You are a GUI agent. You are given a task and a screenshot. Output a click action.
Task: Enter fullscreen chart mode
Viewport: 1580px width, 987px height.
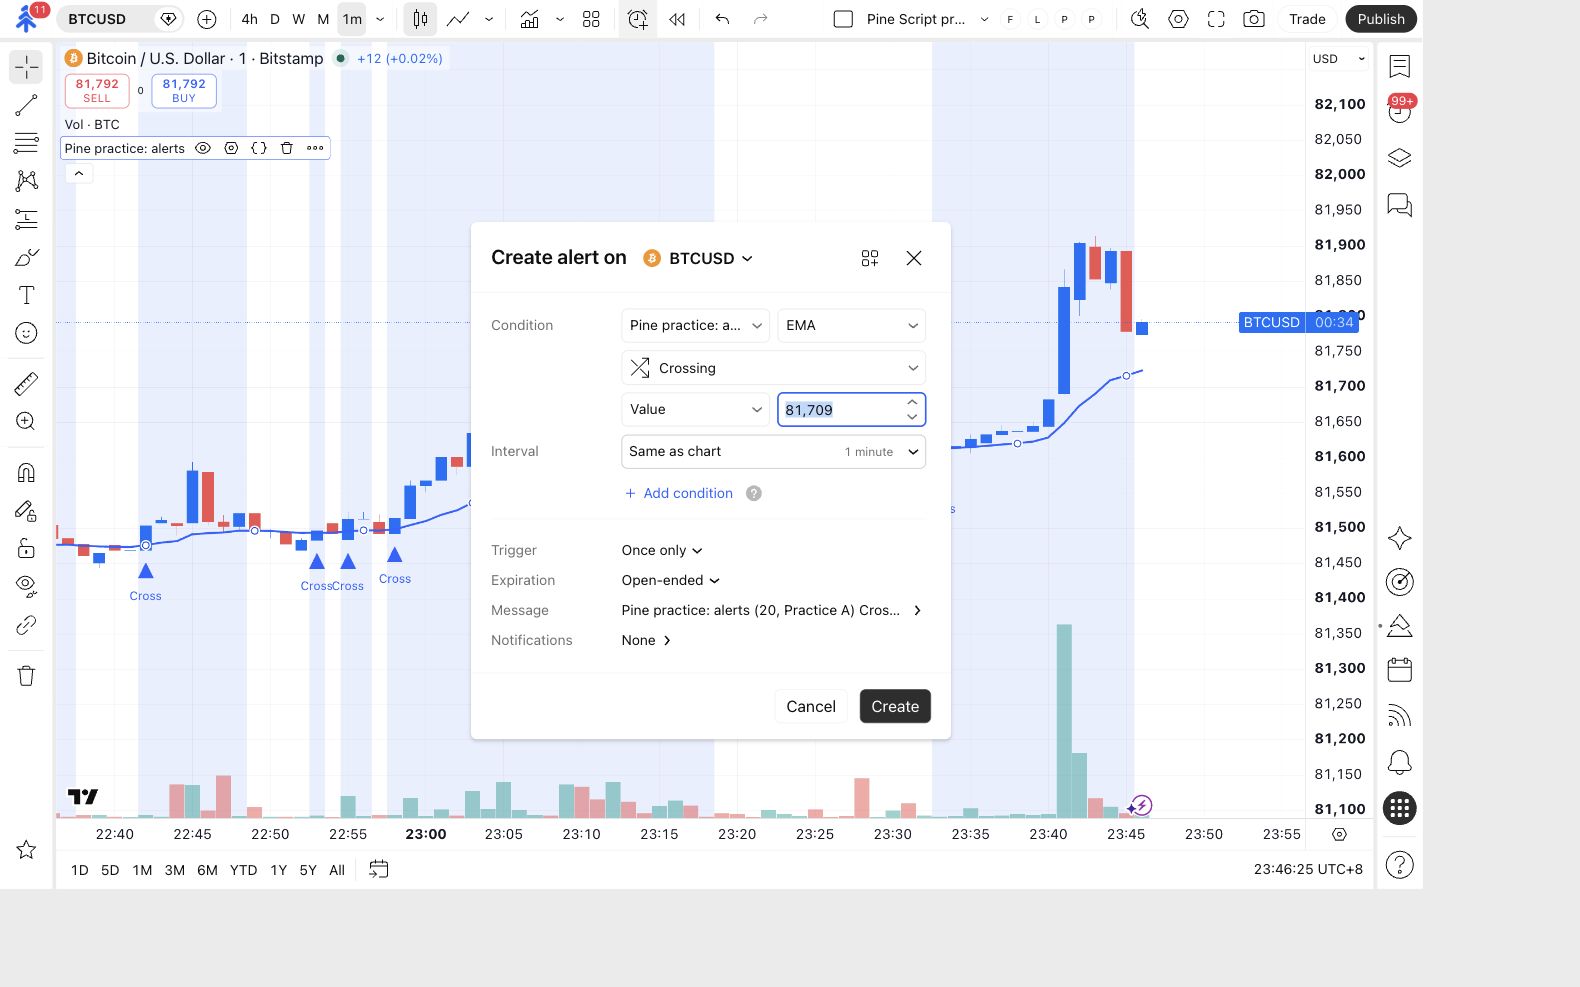[x=1216, y=19]
